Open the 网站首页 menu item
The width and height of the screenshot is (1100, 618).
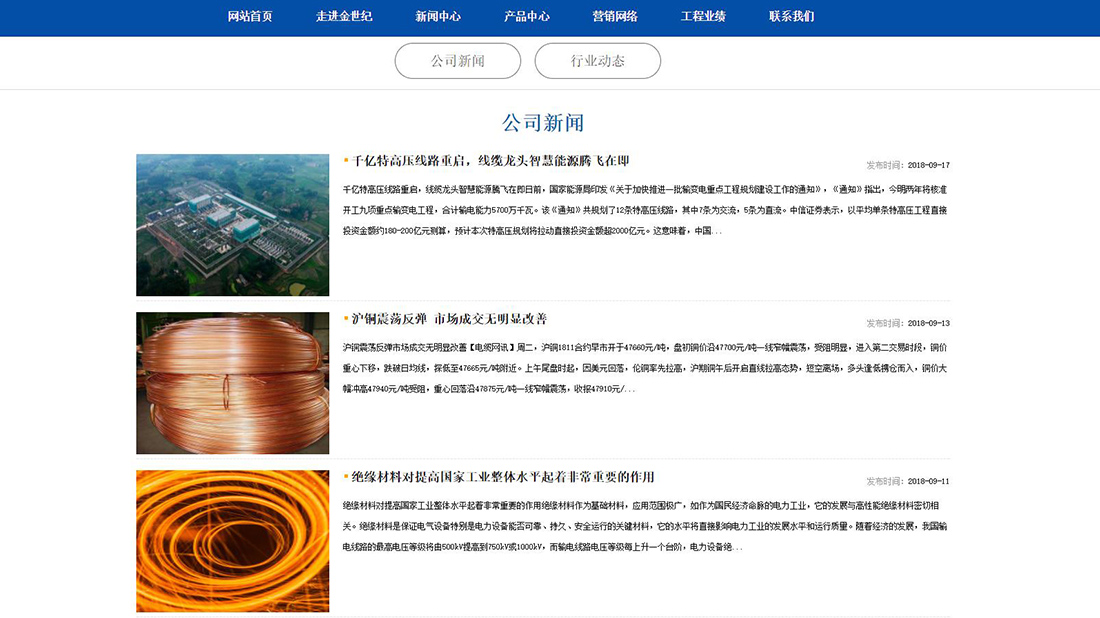[x=249, y=17]
